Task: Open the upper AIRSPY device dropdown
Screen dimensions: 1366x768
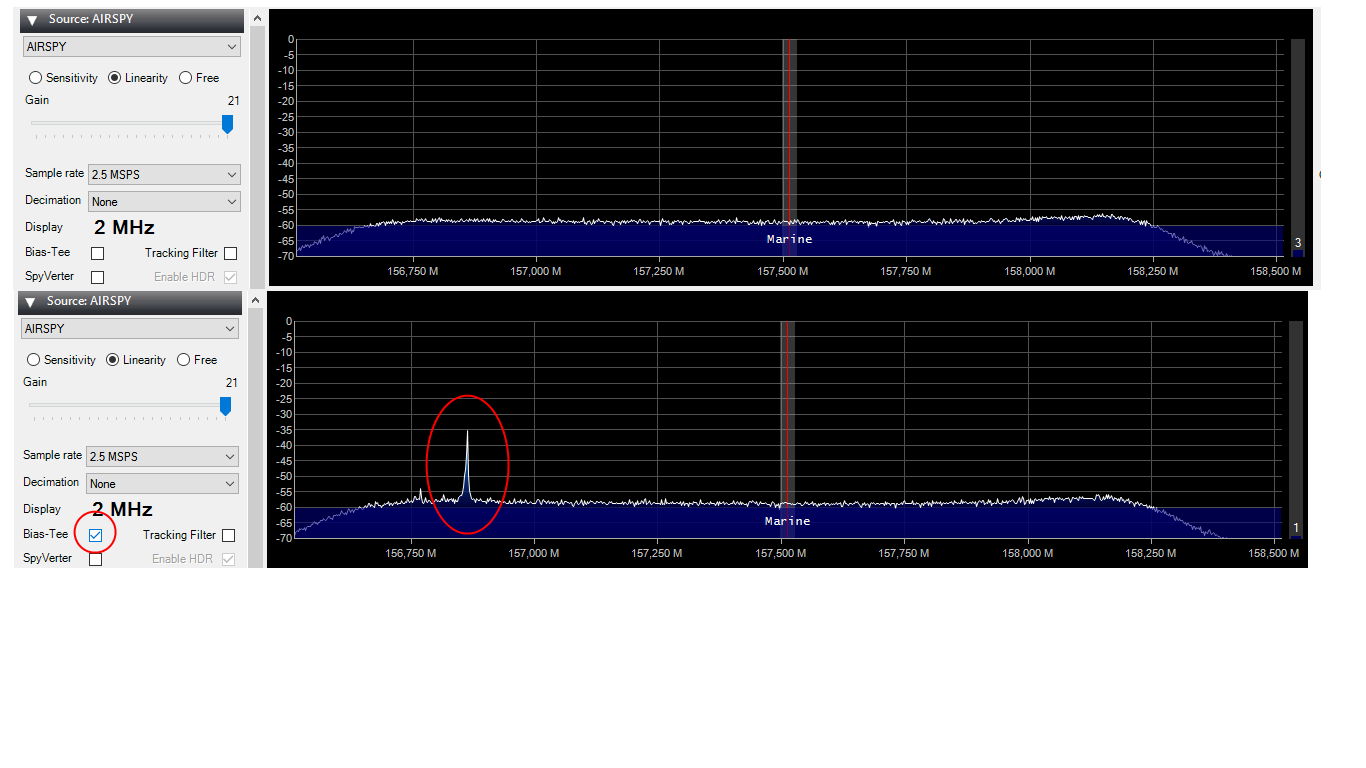Action: coord(131,47)
